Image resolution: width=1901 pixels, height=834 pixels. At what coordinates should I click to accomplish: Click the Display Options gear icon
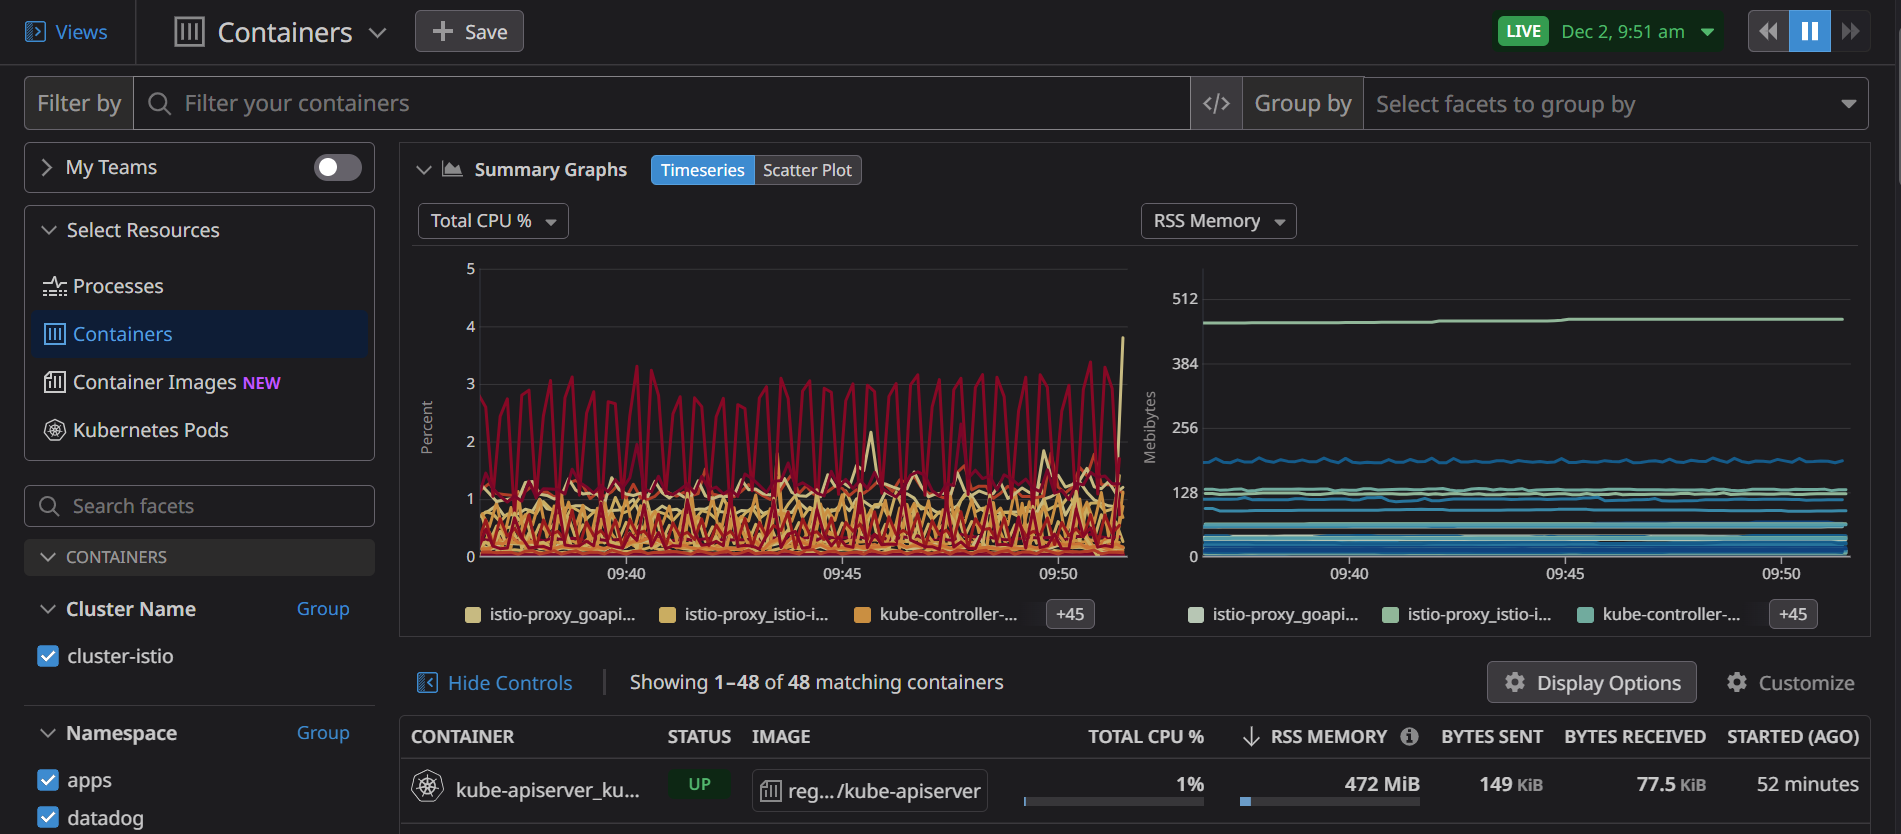click(1515, 682)
